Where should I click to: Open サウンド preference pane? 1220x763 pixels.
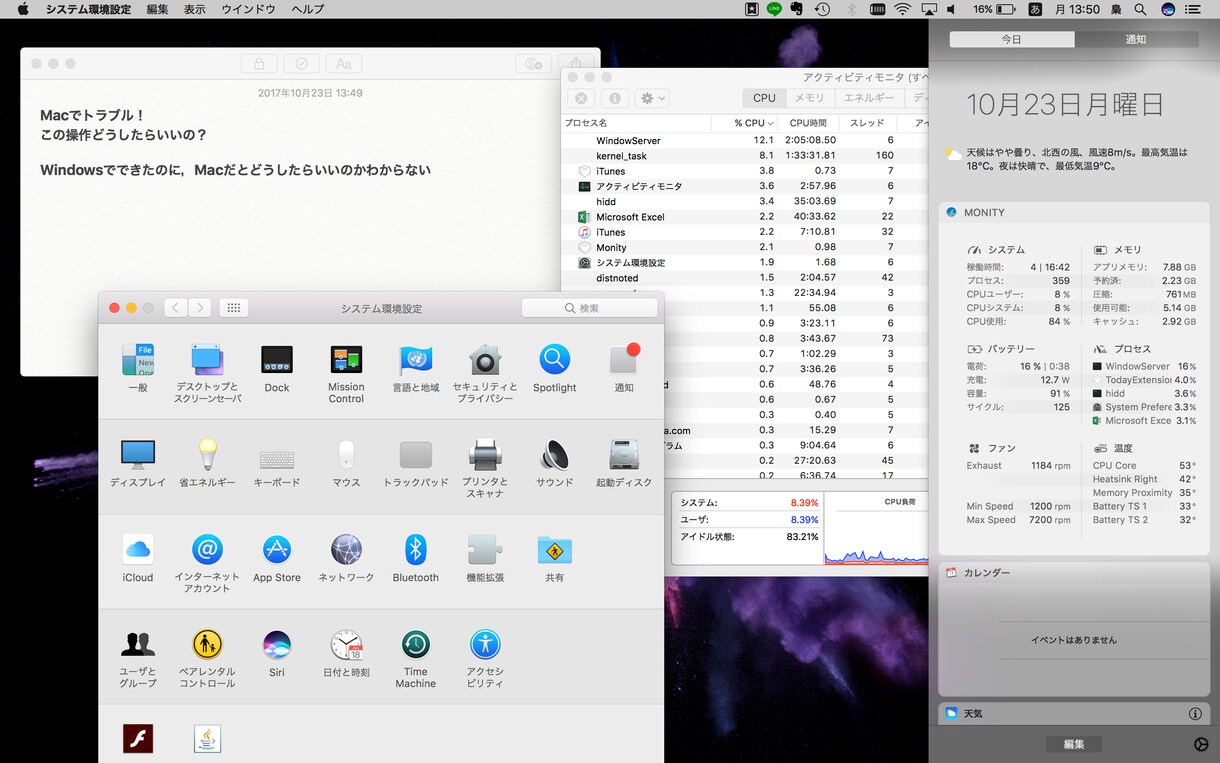pos(554,463)
